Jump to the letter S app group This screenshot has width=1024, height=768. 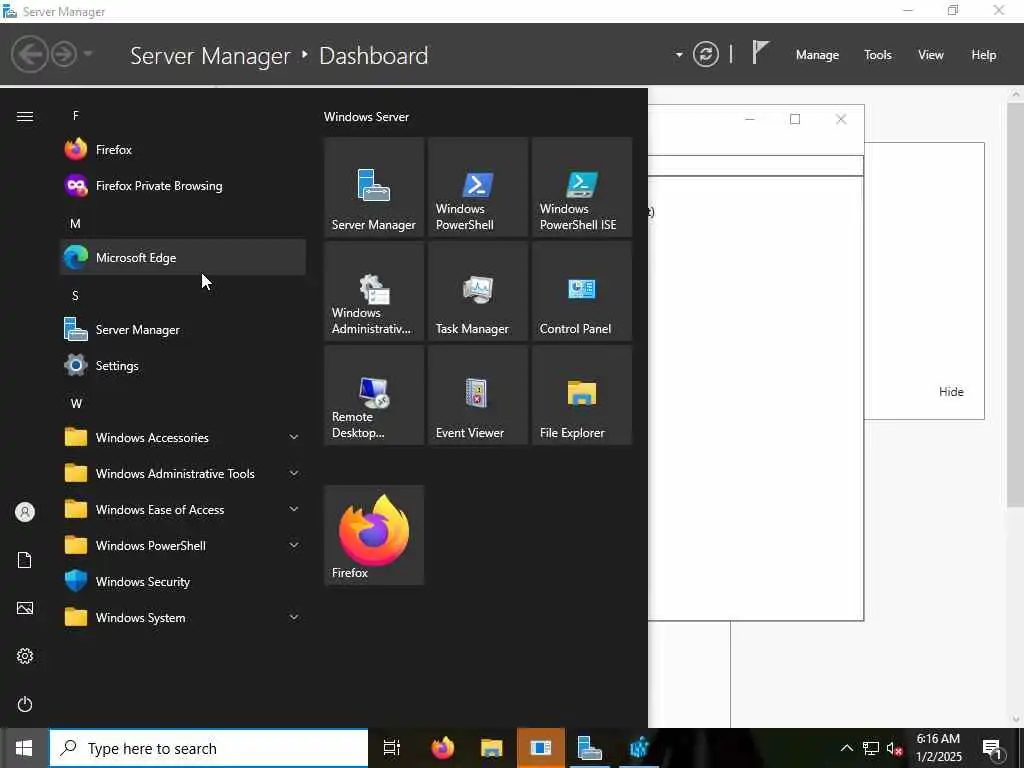[75, 295]
